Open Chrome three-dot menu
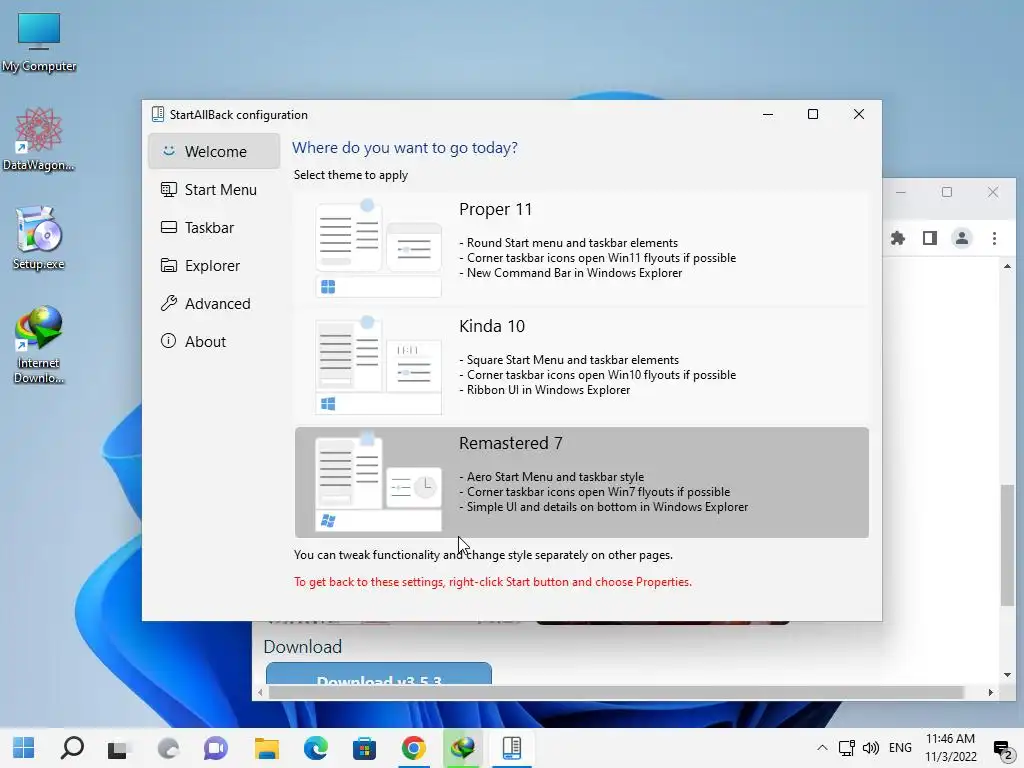1024x768 pixels. (x=994, y=238)
